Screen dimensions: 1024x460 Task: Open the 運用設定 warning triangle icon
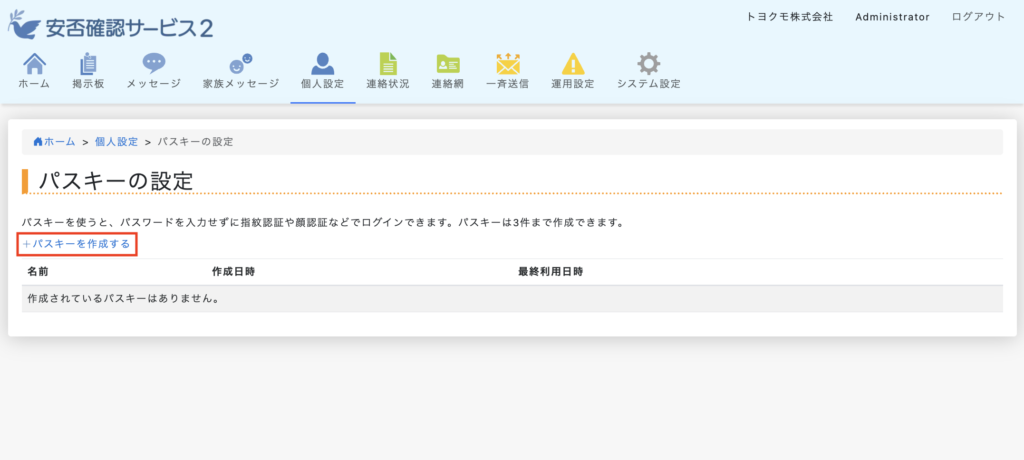tap(573, 64)
